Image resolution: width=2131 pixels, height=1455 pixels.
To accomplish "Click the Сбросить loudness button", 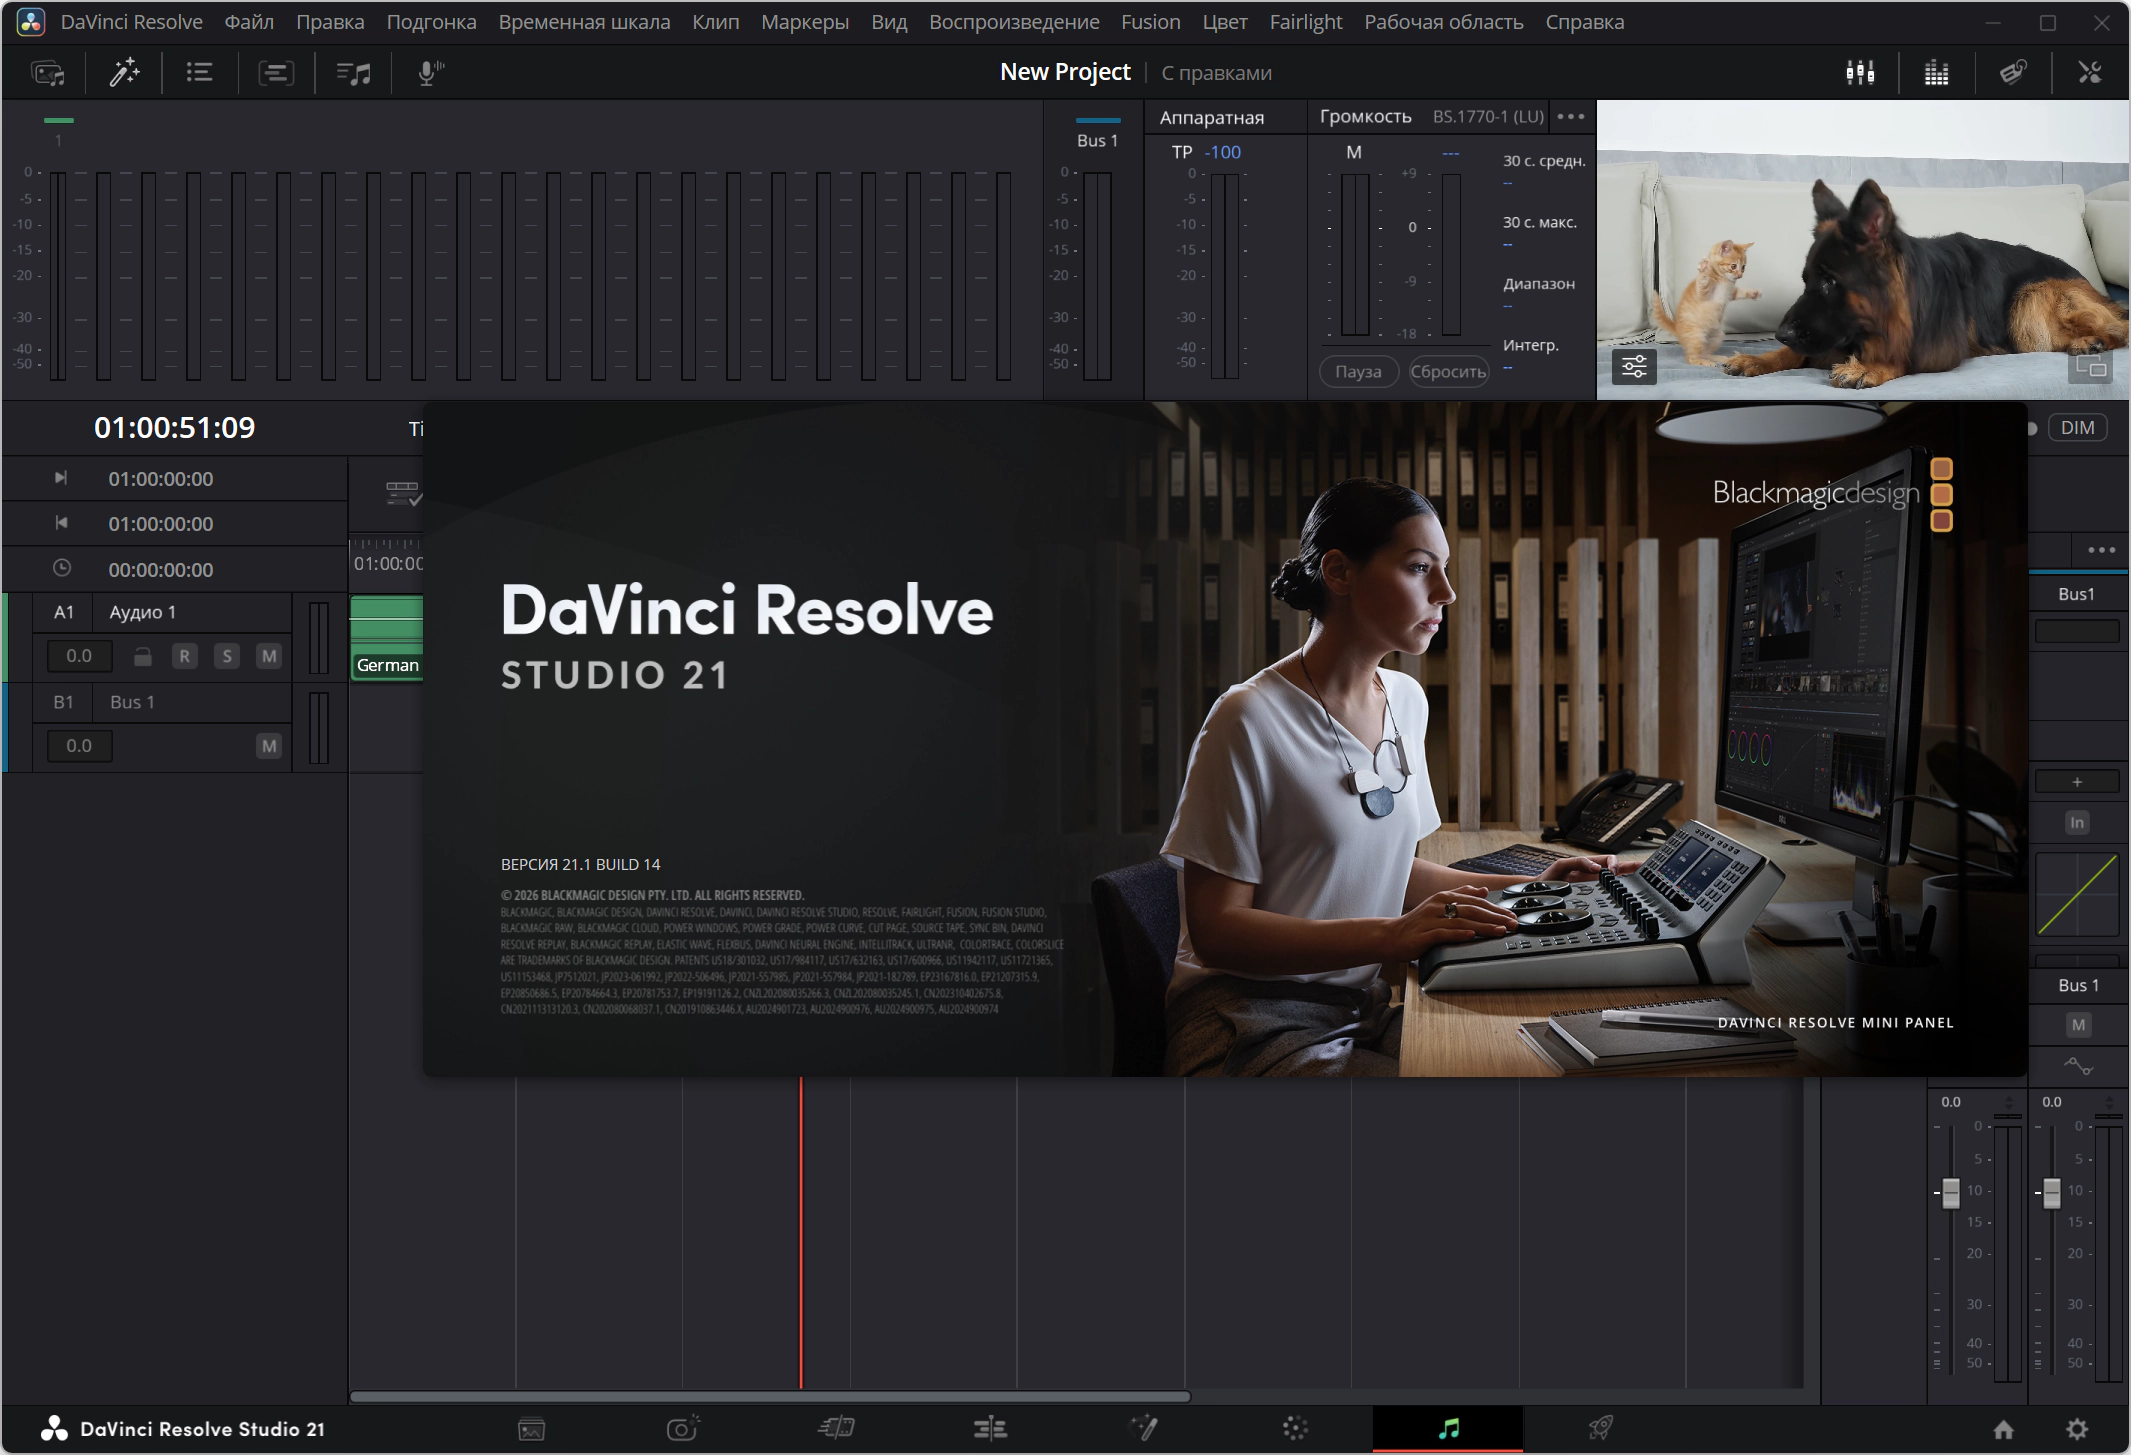I will [x=1448, y=371].
